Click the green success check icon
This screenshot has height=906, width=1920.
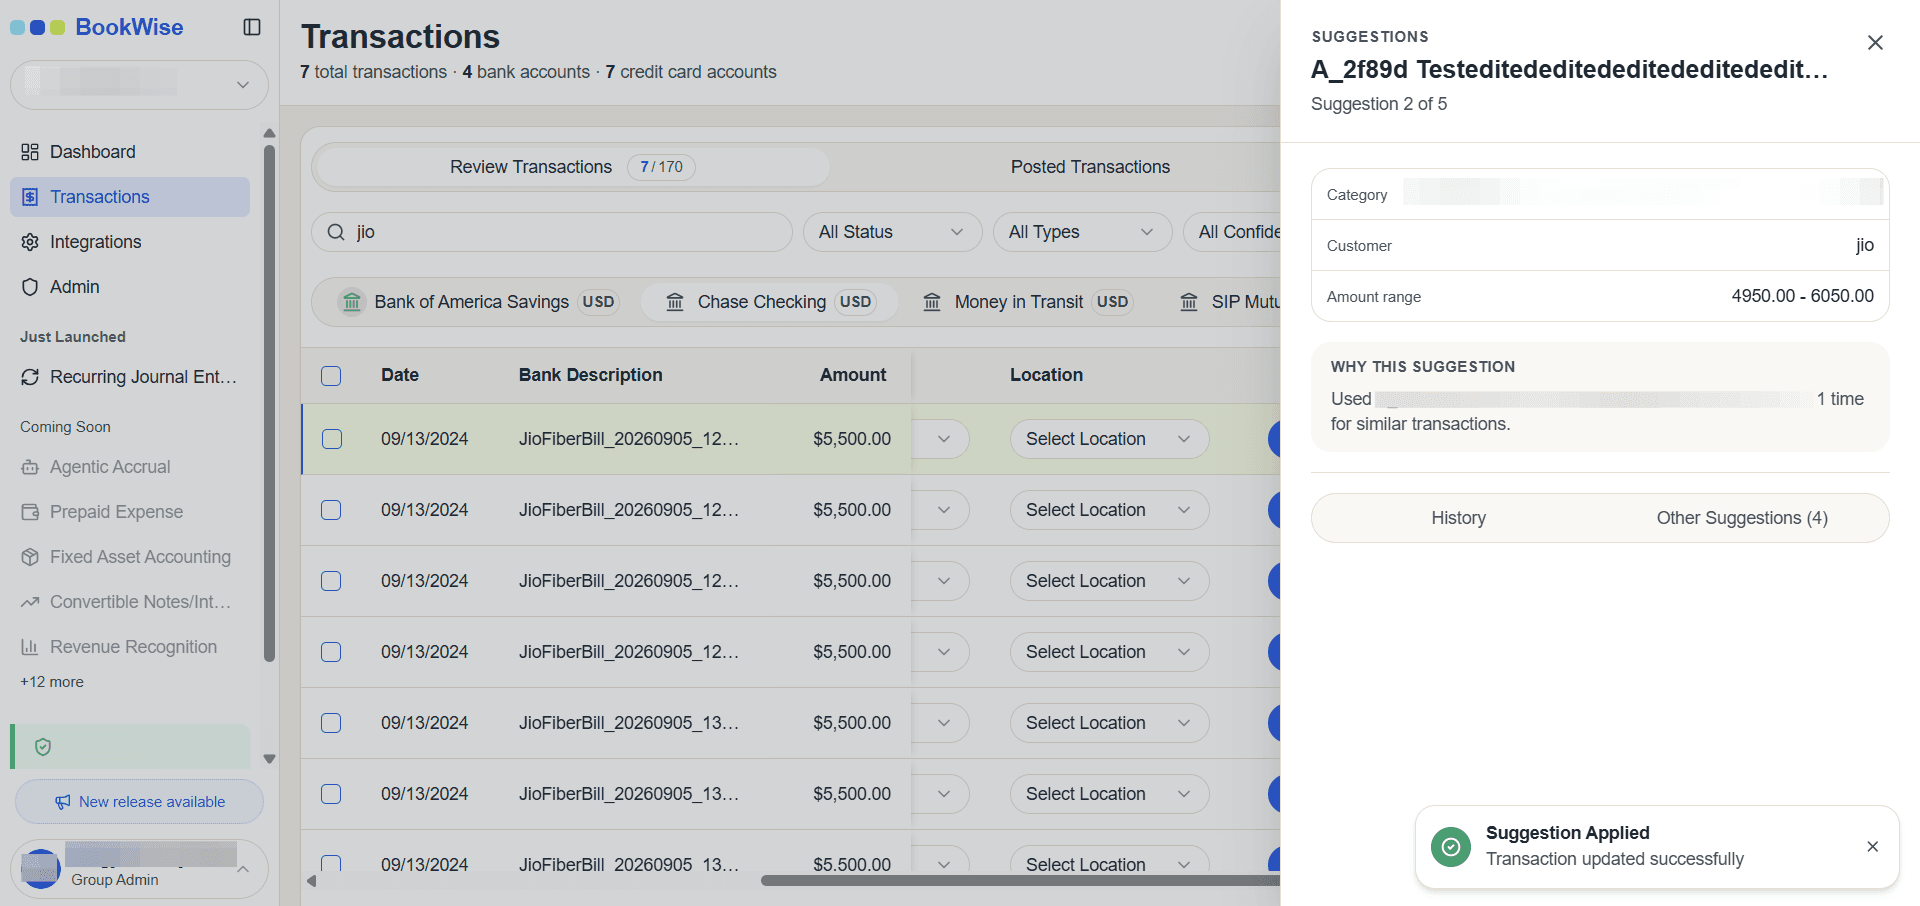pos(1450,847)
